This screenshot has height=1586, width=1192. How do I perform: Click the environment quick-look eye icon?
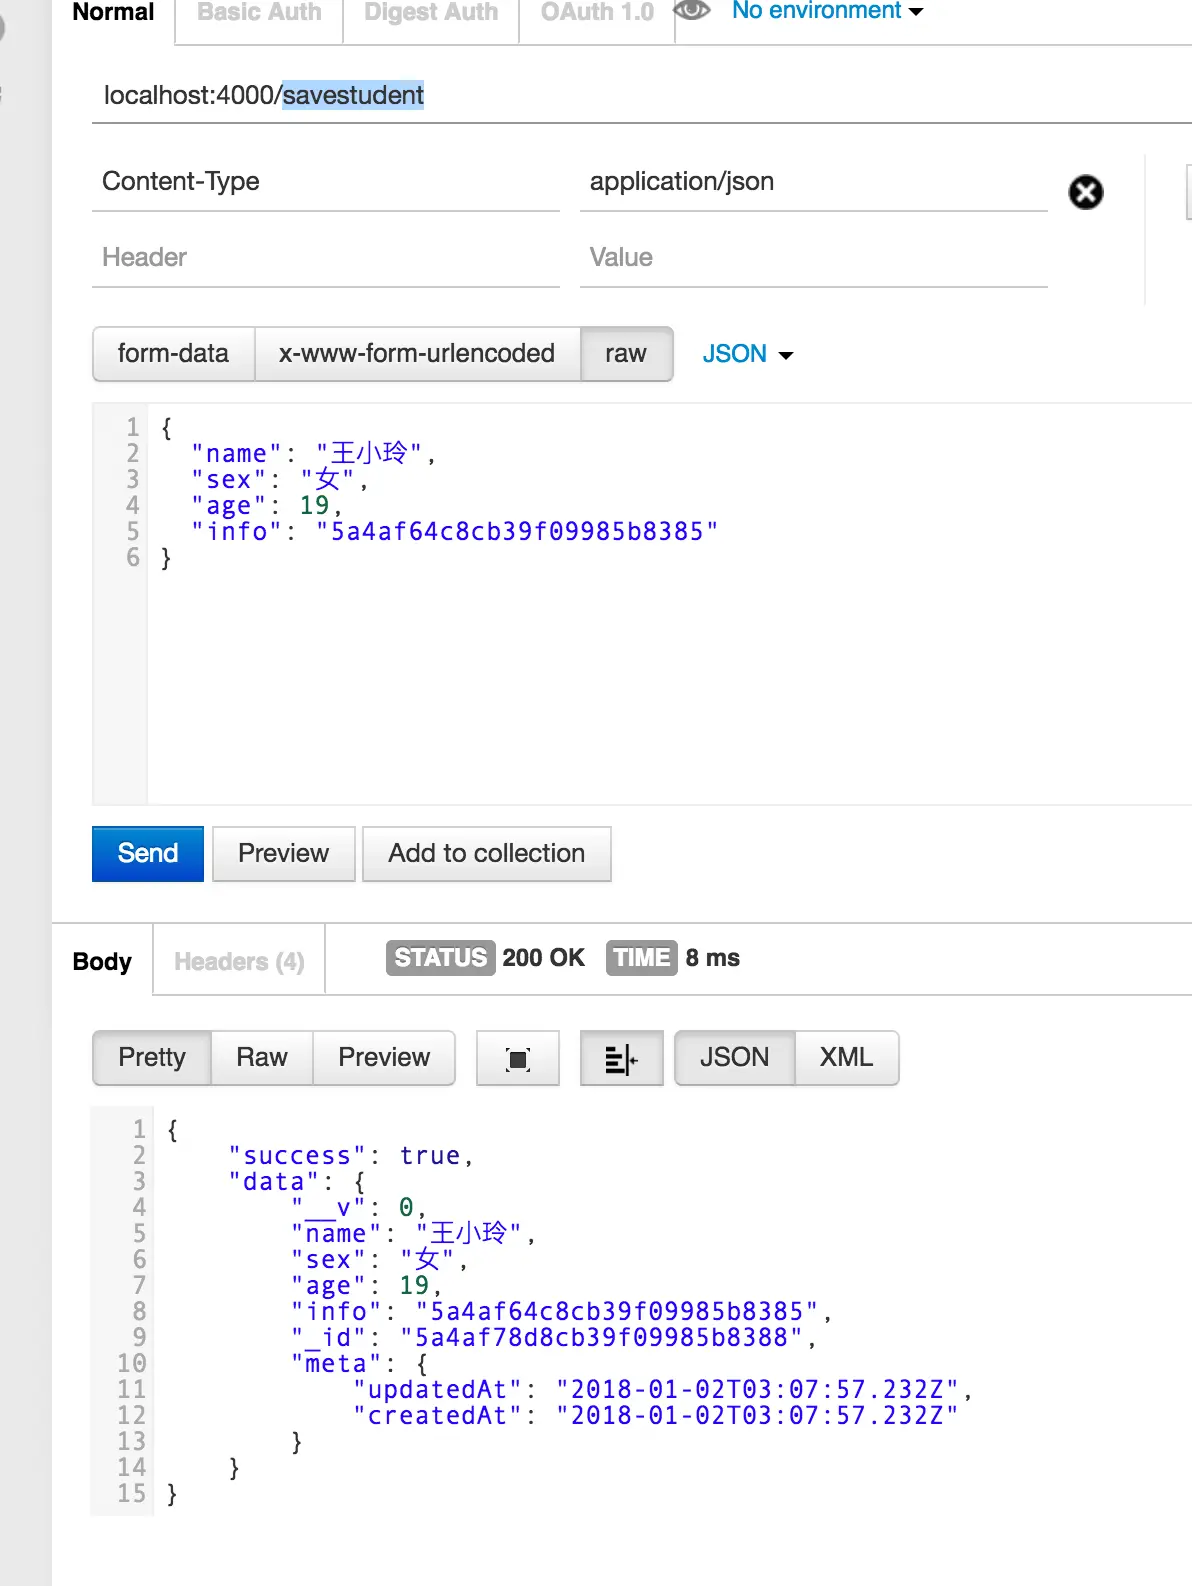point(692,11)
